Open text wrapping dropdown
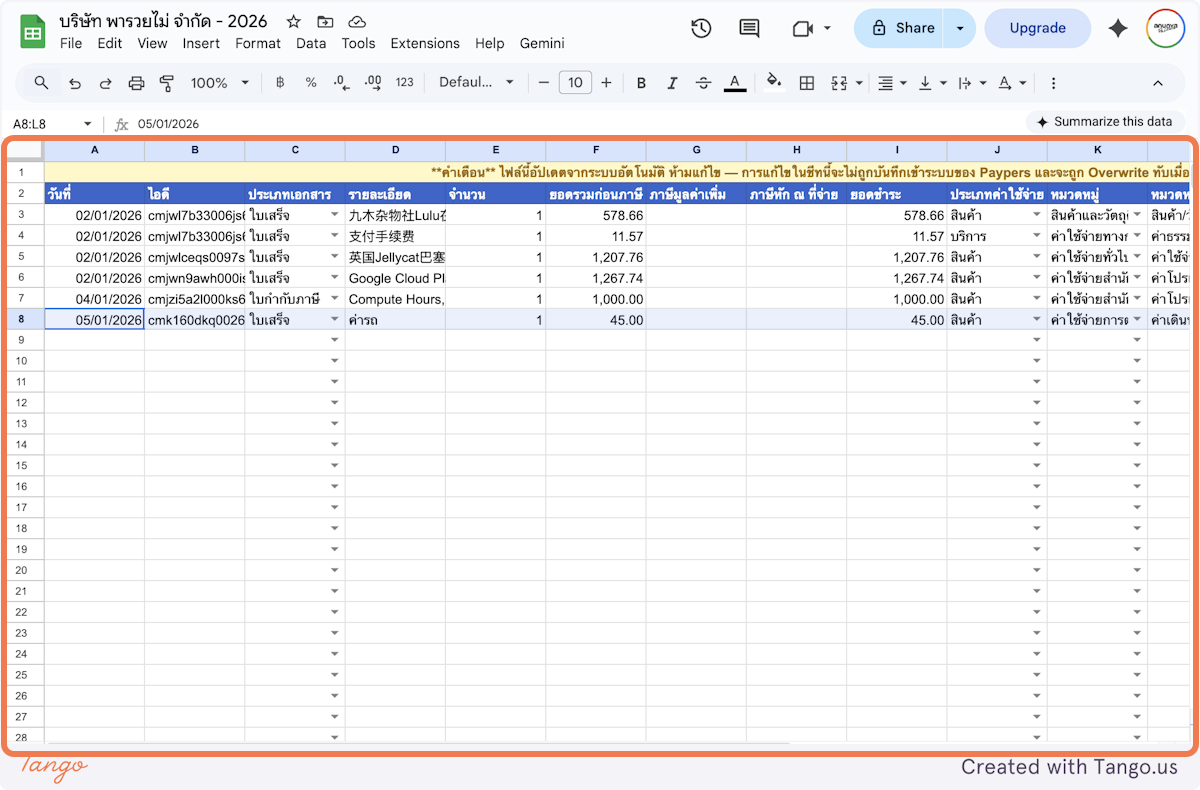The height and width of the screenshot is (790, 1200). point(971,83)
